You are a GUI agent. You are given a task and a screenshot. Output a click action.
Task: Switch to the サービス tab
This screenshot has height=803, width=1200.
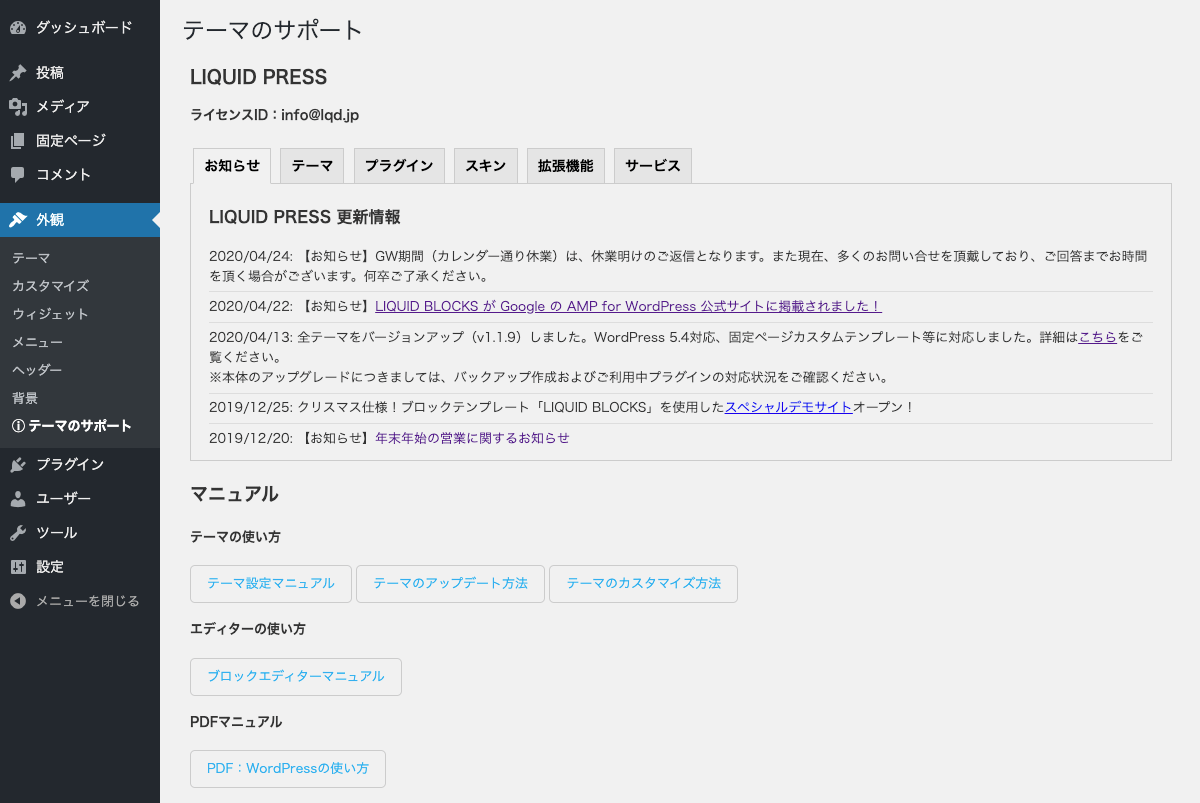653,166
